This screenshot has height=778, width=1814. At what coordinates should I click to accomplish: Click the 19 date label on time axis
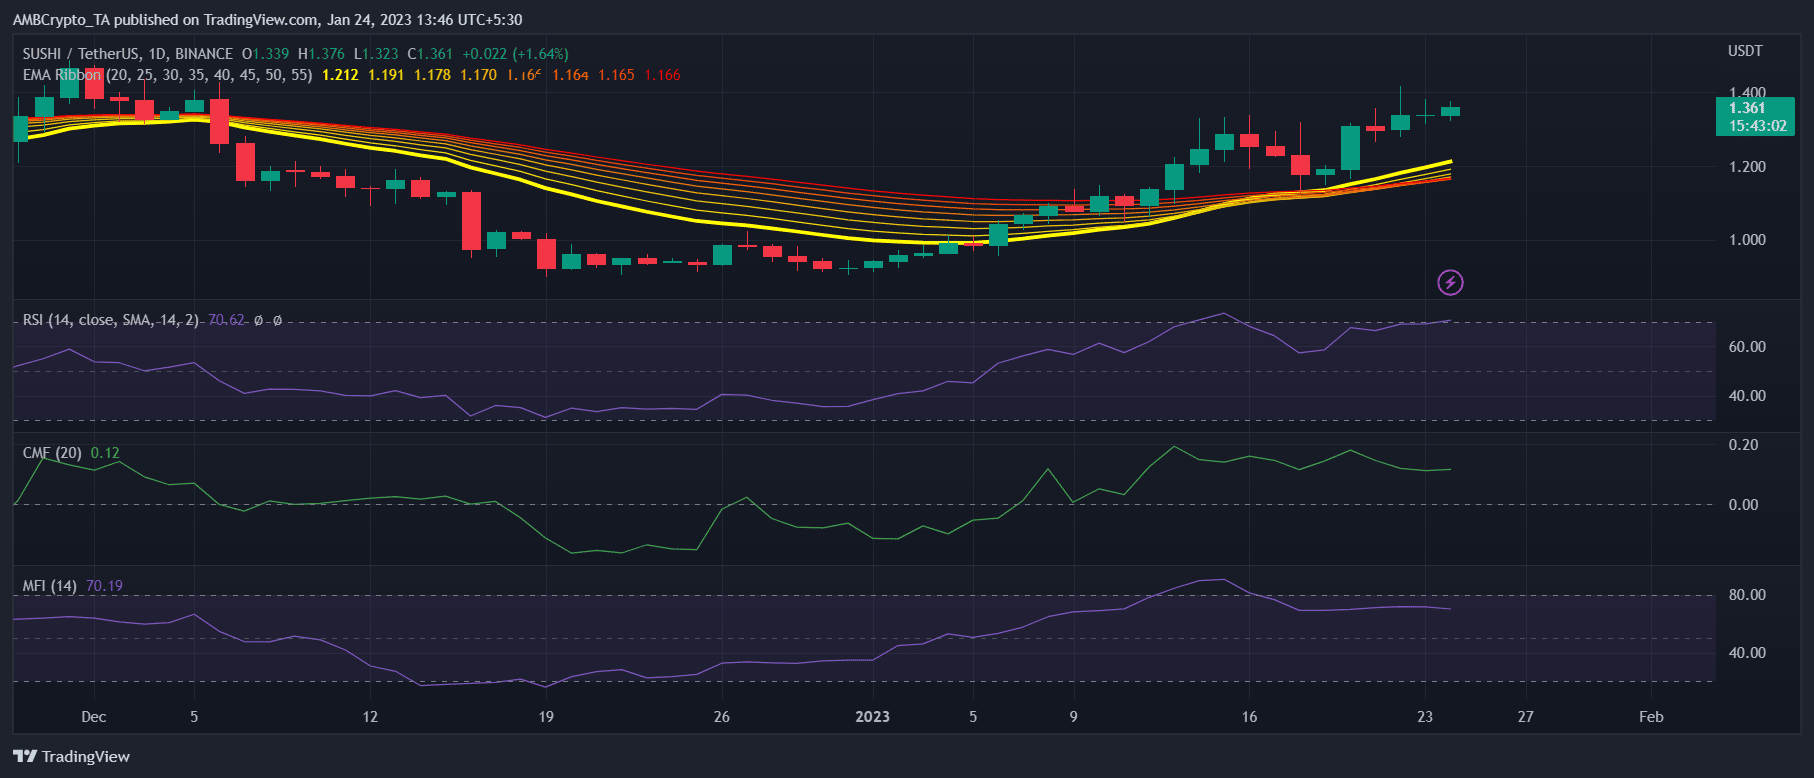(x=546, y=717)
